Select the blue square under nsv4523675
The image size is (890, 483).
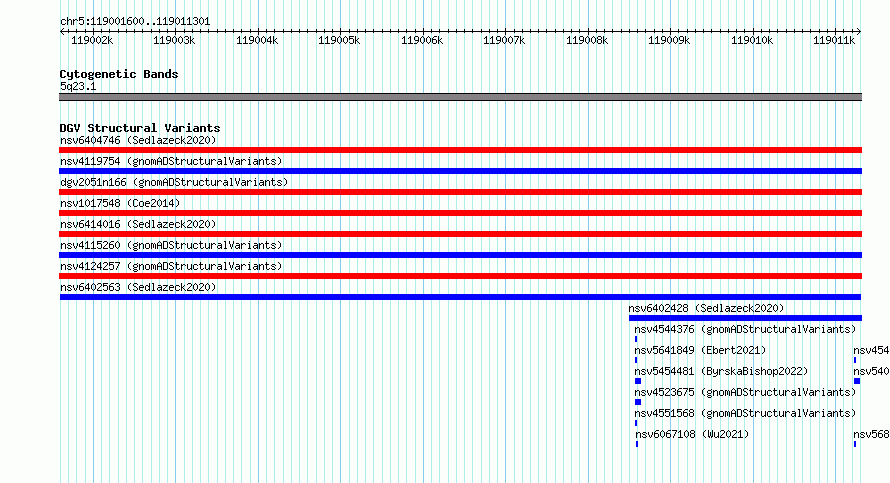click(638, 402)
